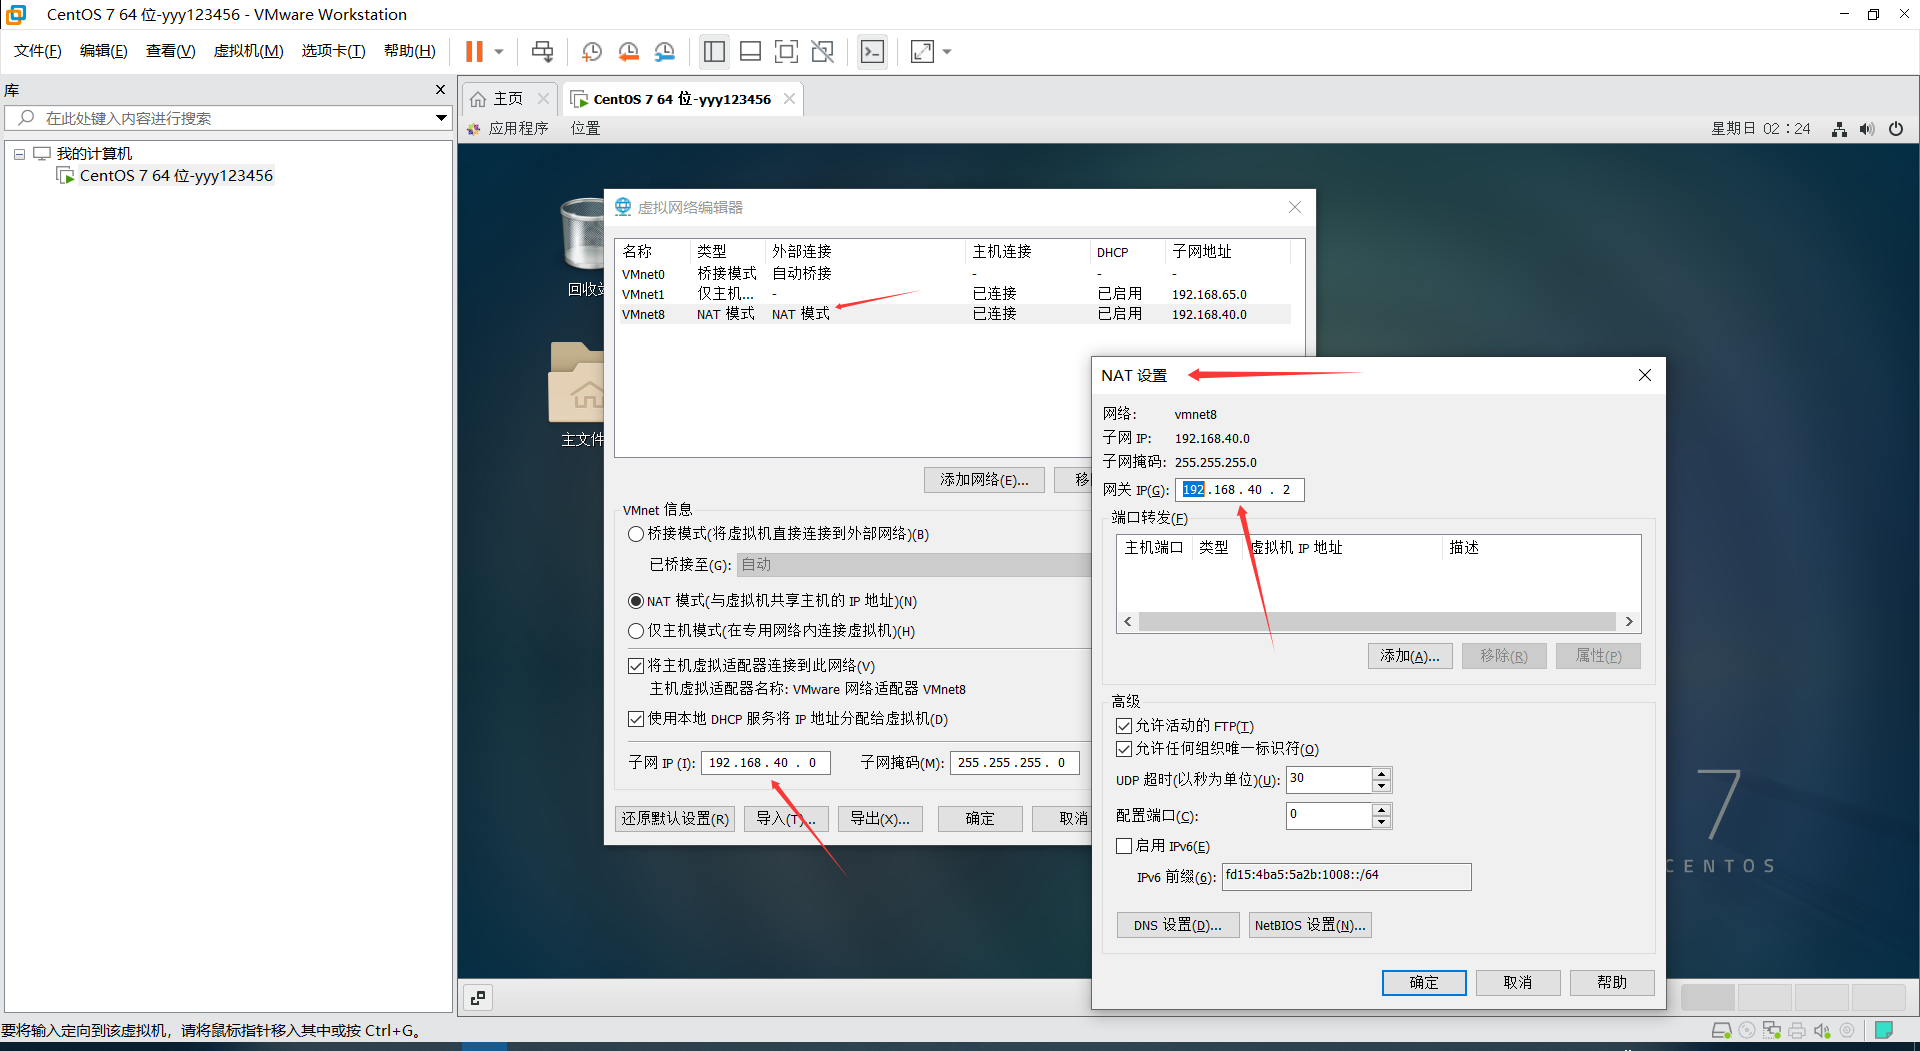
Task: Open the stretch display dropdown arrow
Action: [x=947, y=52]
